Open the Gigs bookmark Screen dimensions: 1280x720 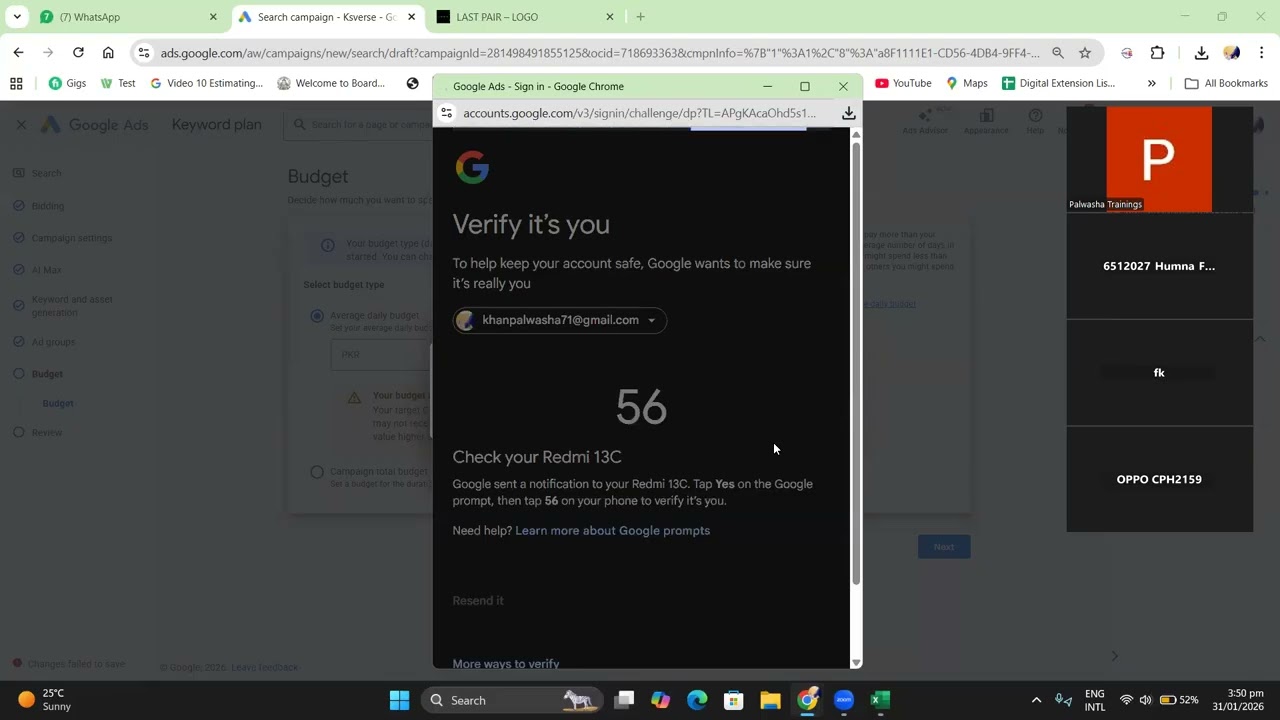point(67,83)
